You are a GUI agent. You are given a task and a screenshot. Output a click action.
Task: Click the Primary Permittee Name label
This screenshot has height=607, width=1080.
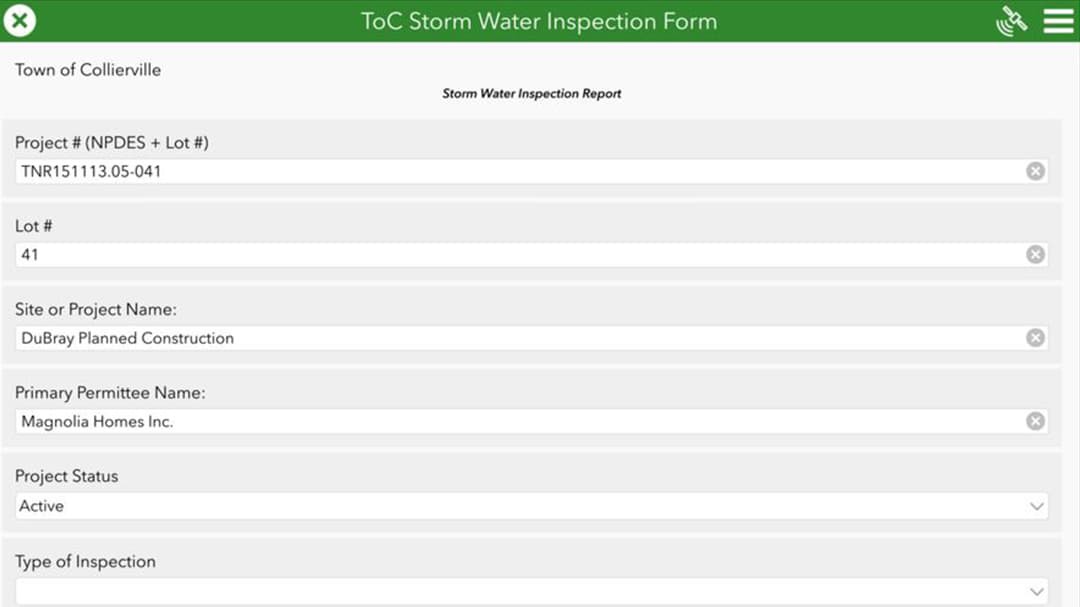110,393
